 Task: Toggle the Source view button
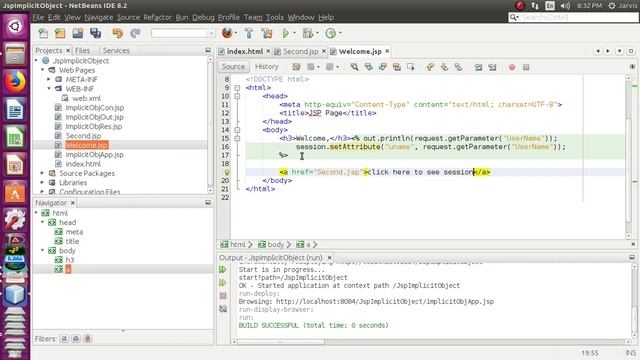[233, 67]
